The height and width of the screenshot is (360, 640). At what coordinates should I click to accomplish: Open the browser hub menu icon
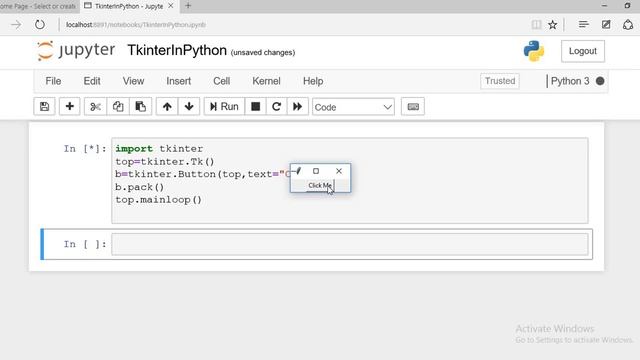pos(584,24)
